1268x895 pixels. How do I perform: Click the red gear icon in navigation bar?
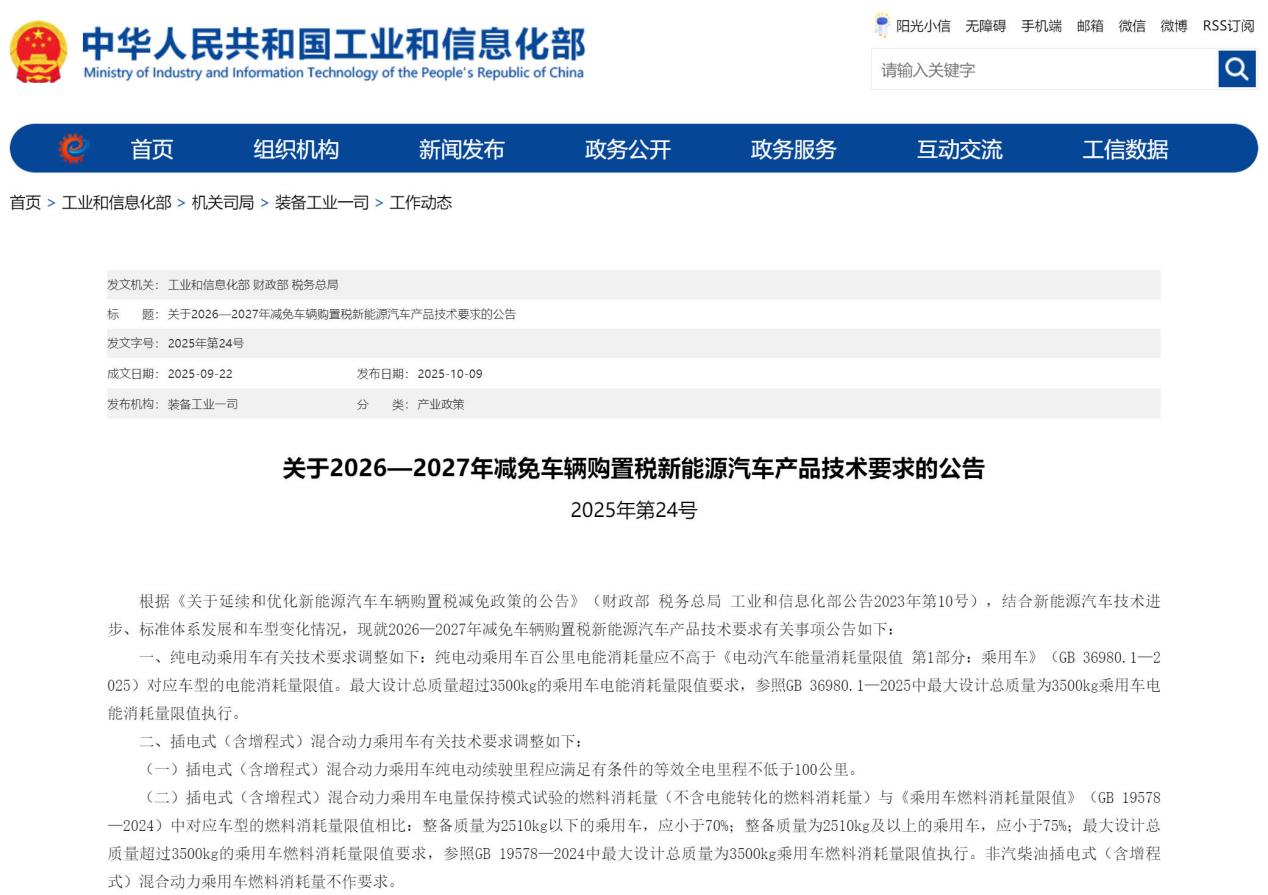click(73, 149)
